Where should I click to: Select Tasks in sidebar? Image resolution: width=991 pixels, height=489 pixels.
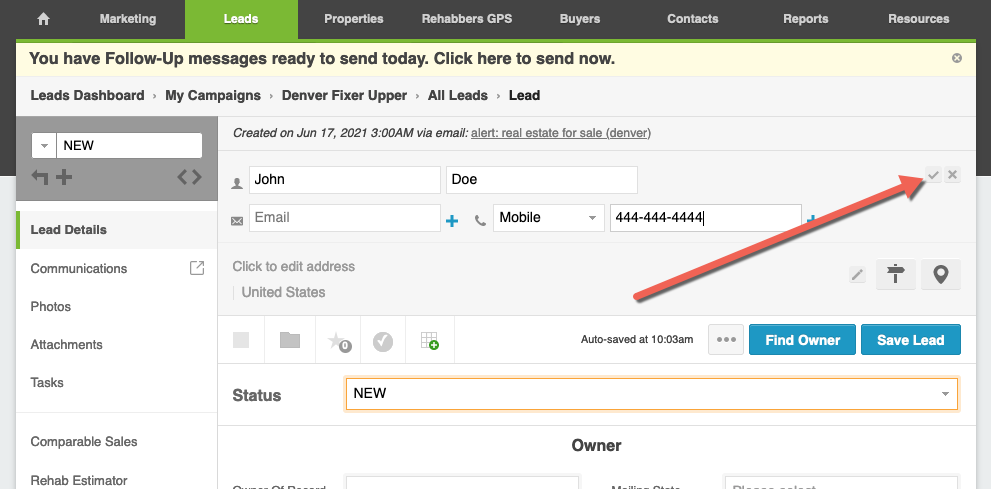coord(47,382)
